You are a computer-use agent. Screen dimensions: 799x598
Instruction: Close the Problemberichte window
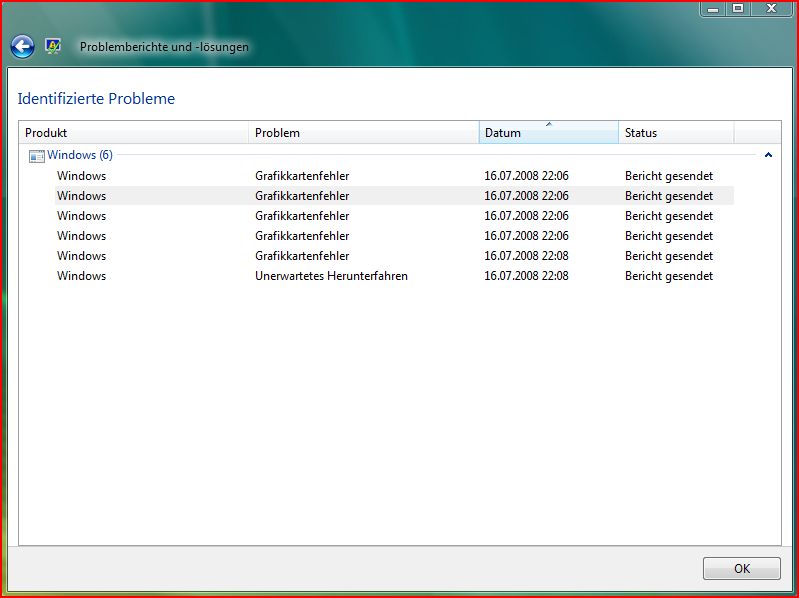pos(772,8)
